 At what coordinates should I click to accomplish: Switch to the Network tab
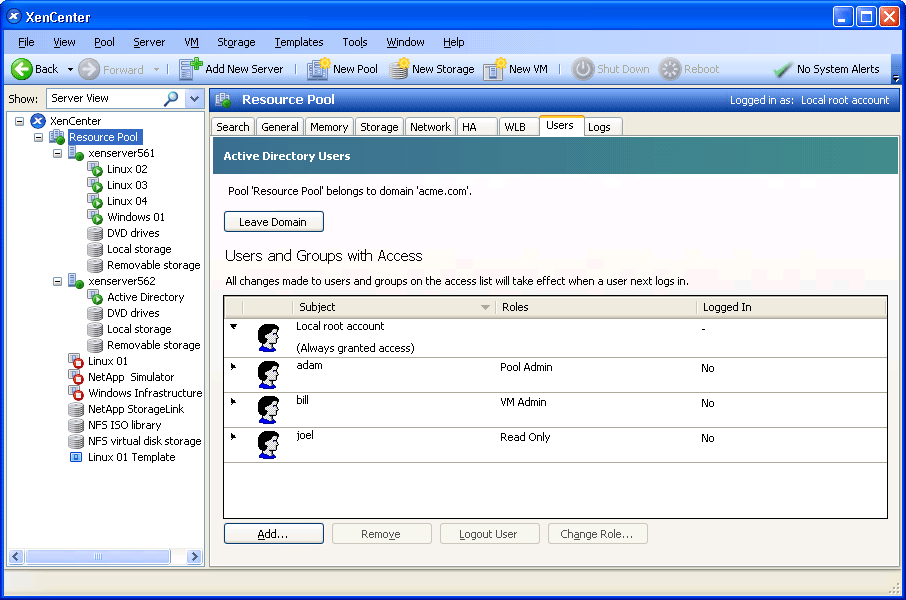[x=430, y=127]
